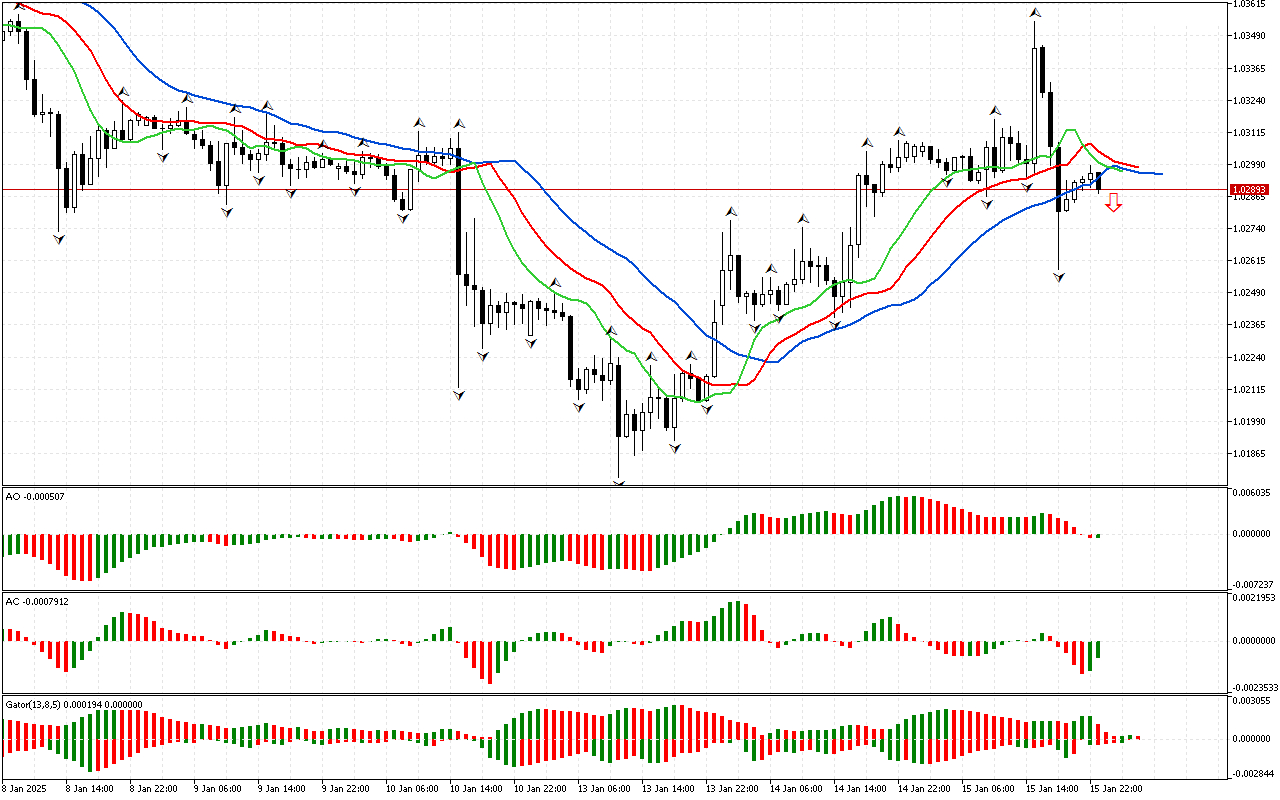Select the 8 Jan 22:00 time label
The image size is (1280, 800).
(153, 788)
